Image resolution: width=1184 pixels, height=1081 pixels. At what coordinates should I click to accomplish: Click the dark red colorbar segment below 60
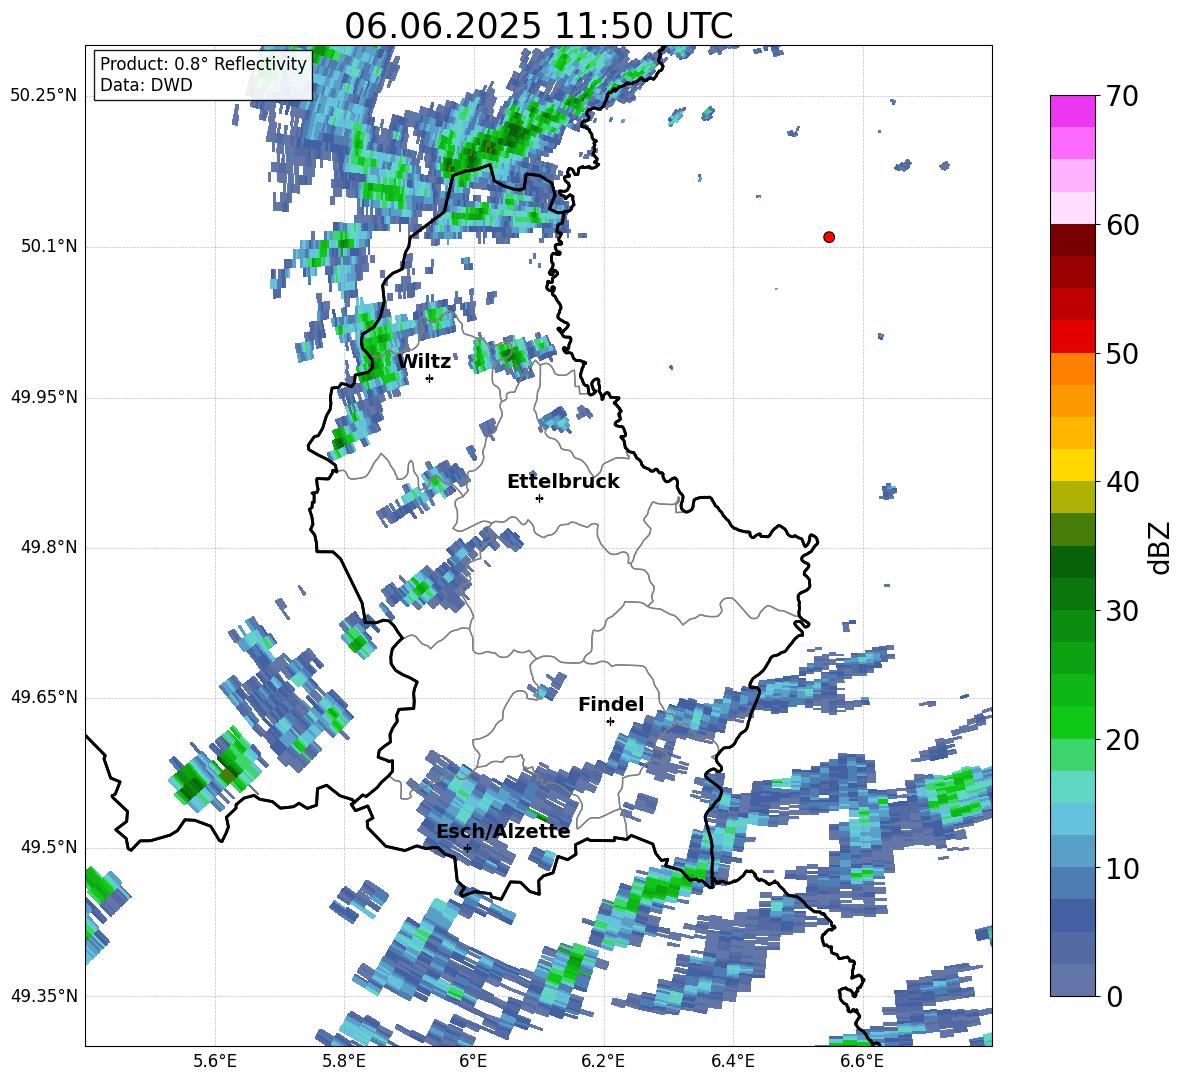pyautogui.click(x=1073, y=239)
